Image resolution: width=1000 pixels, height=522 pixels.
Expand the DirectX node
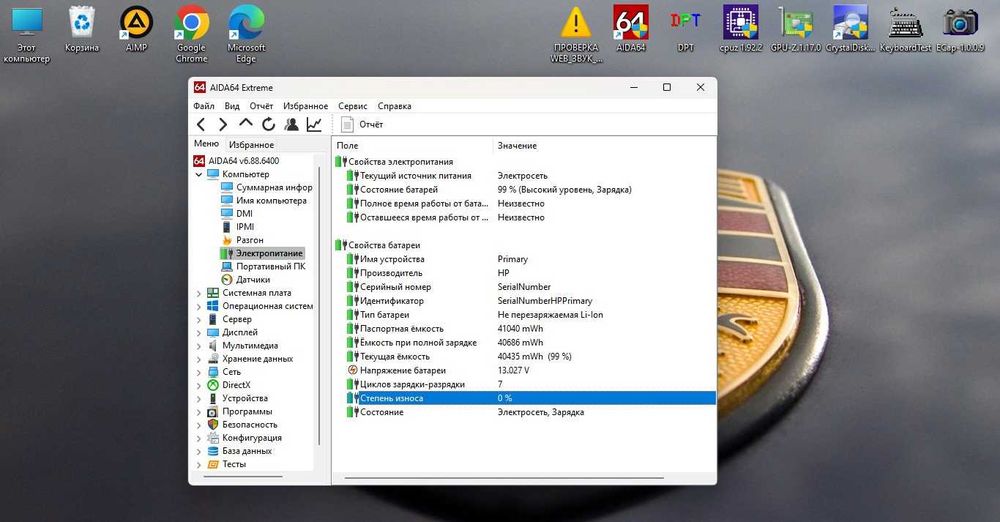click(198, 385)
